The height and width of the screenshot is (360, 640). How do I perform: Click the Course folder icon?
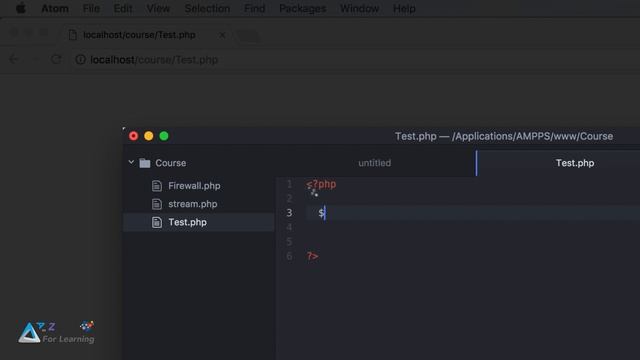pos(145,163)
